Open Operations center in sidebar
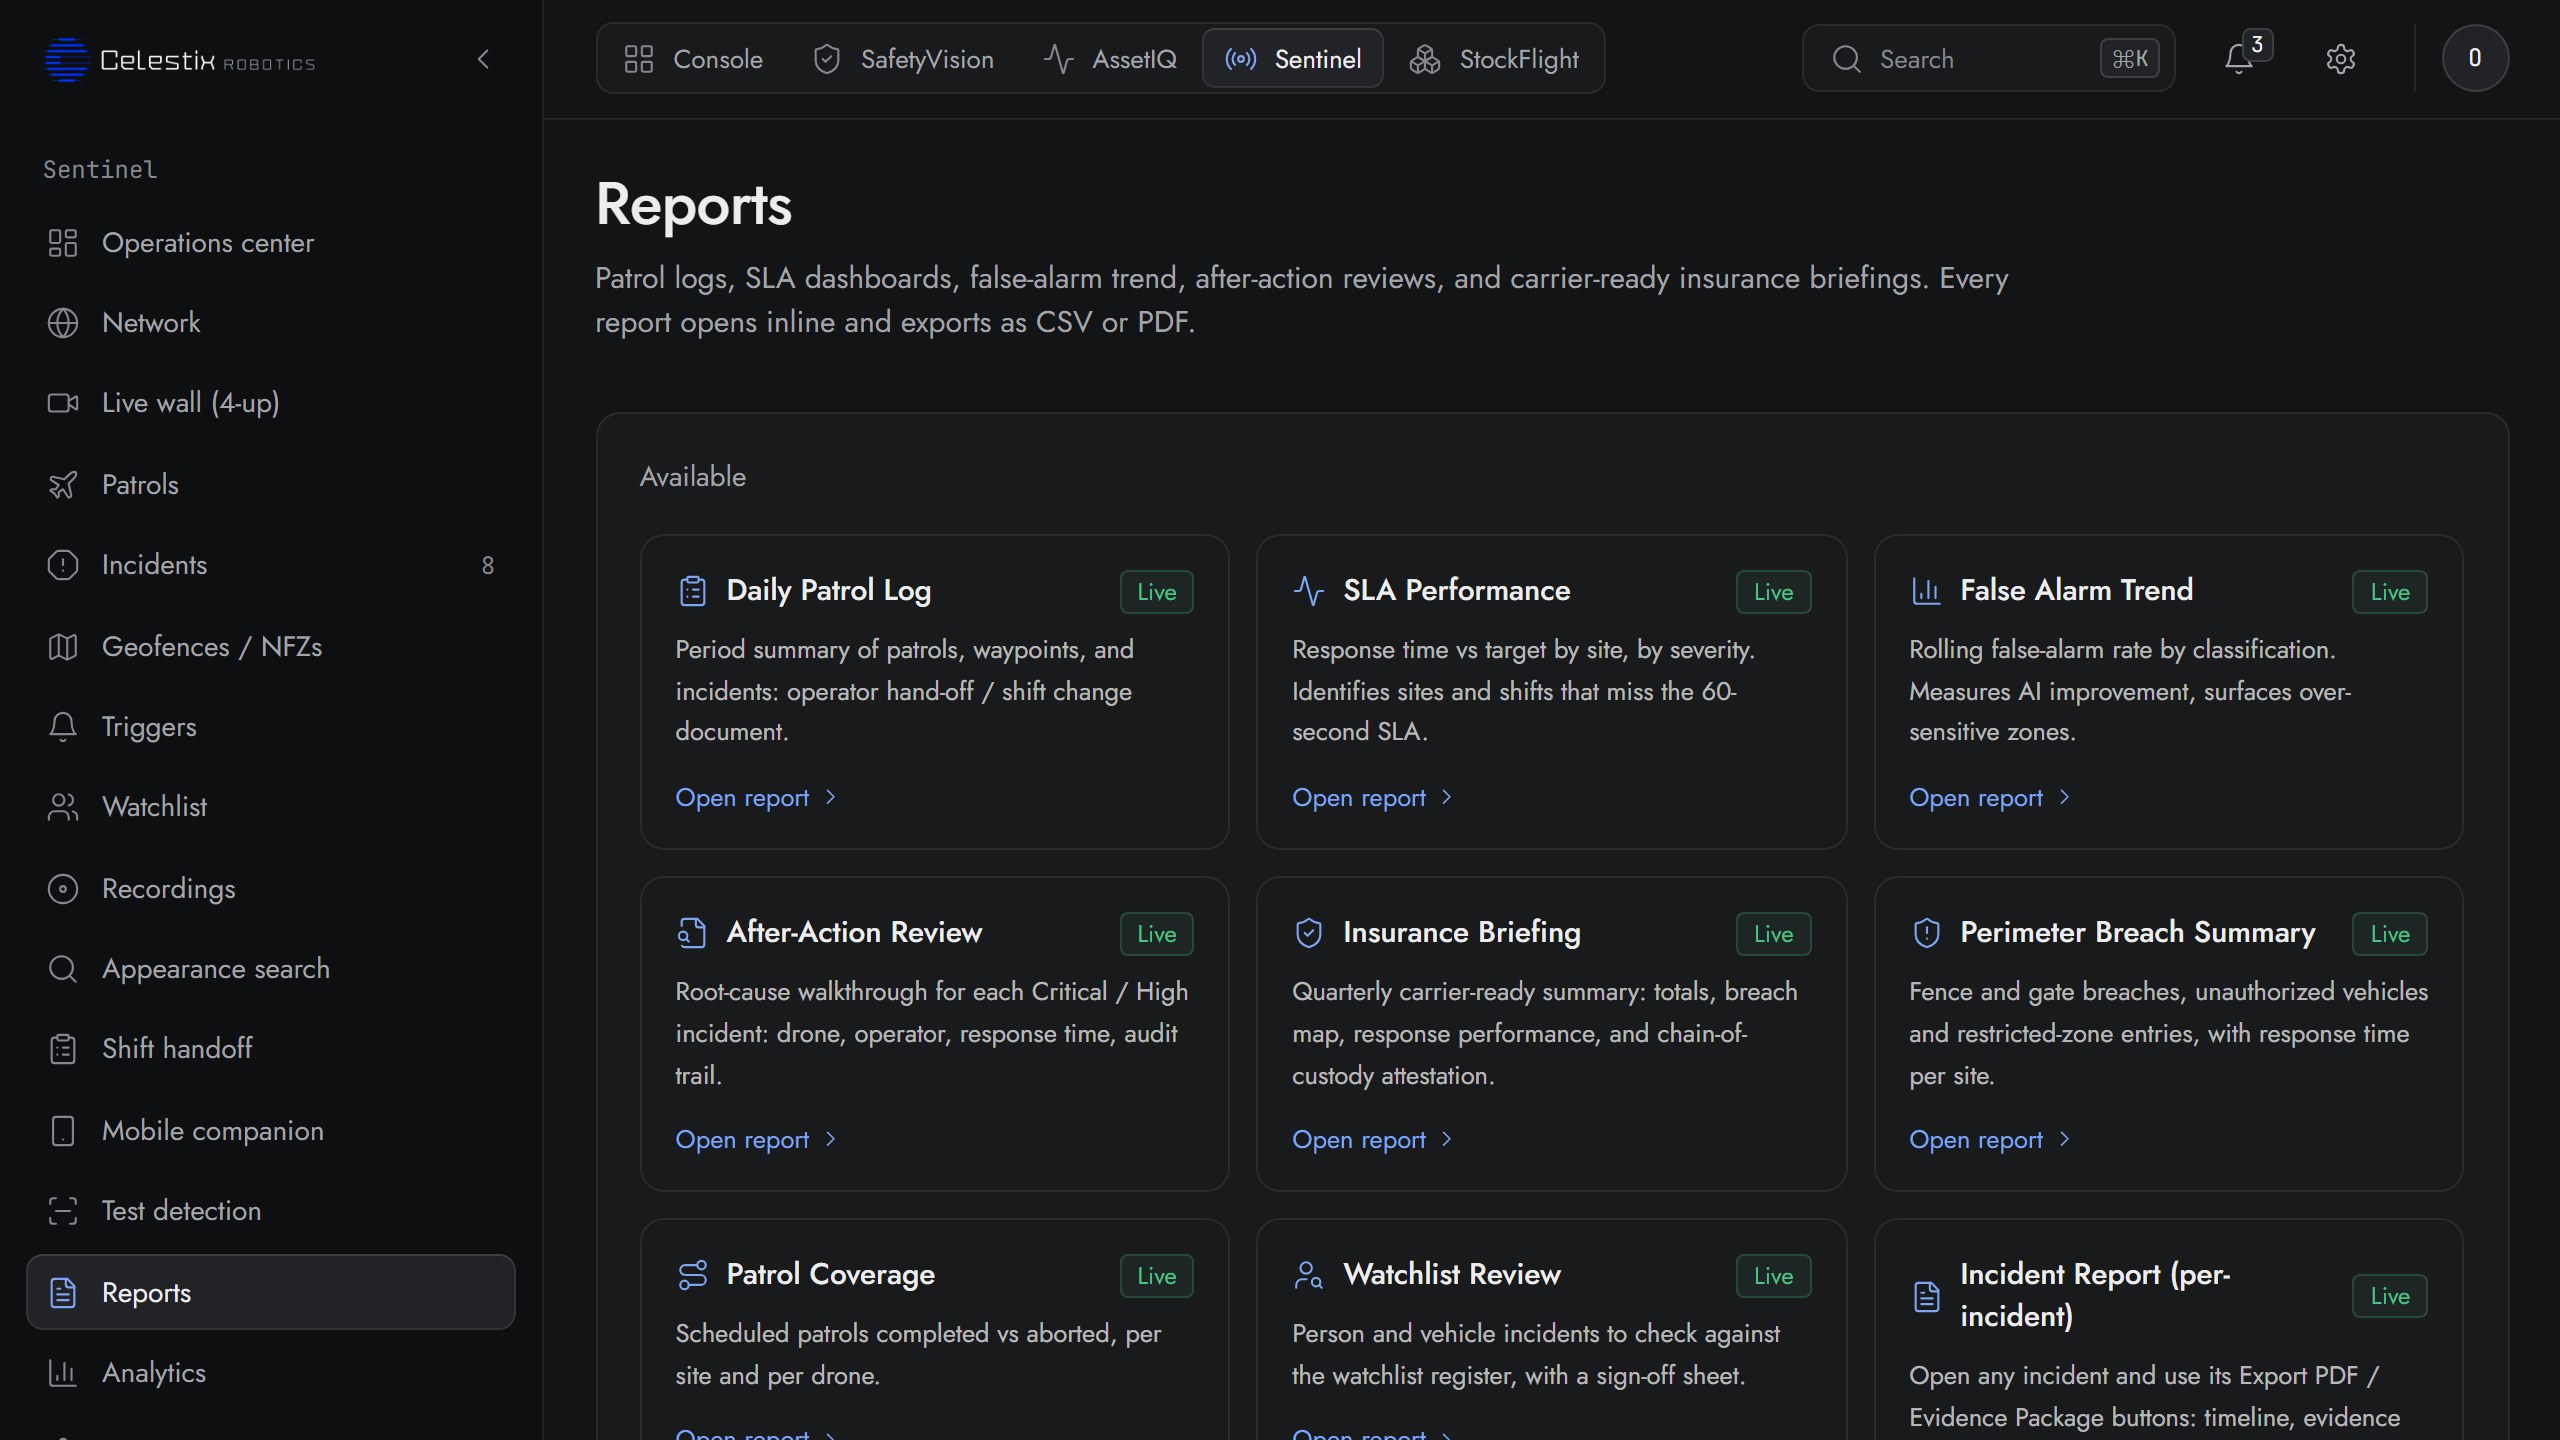2560x1440 pixels. (270, 243)
